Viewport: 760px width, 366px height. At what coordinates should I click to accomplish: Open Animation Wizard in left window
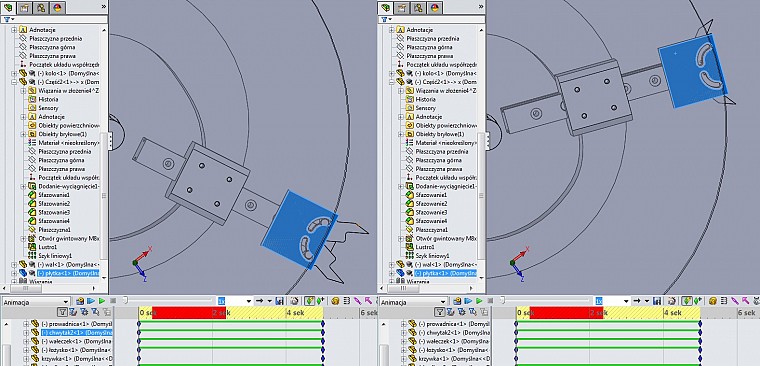294,301
